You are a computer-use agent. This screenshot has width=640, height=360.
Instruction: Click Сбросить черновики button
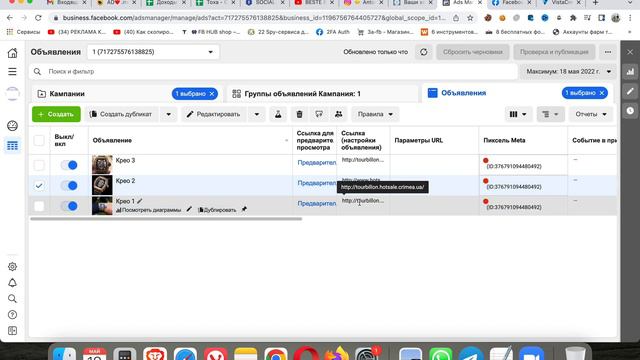coord(473,52)
